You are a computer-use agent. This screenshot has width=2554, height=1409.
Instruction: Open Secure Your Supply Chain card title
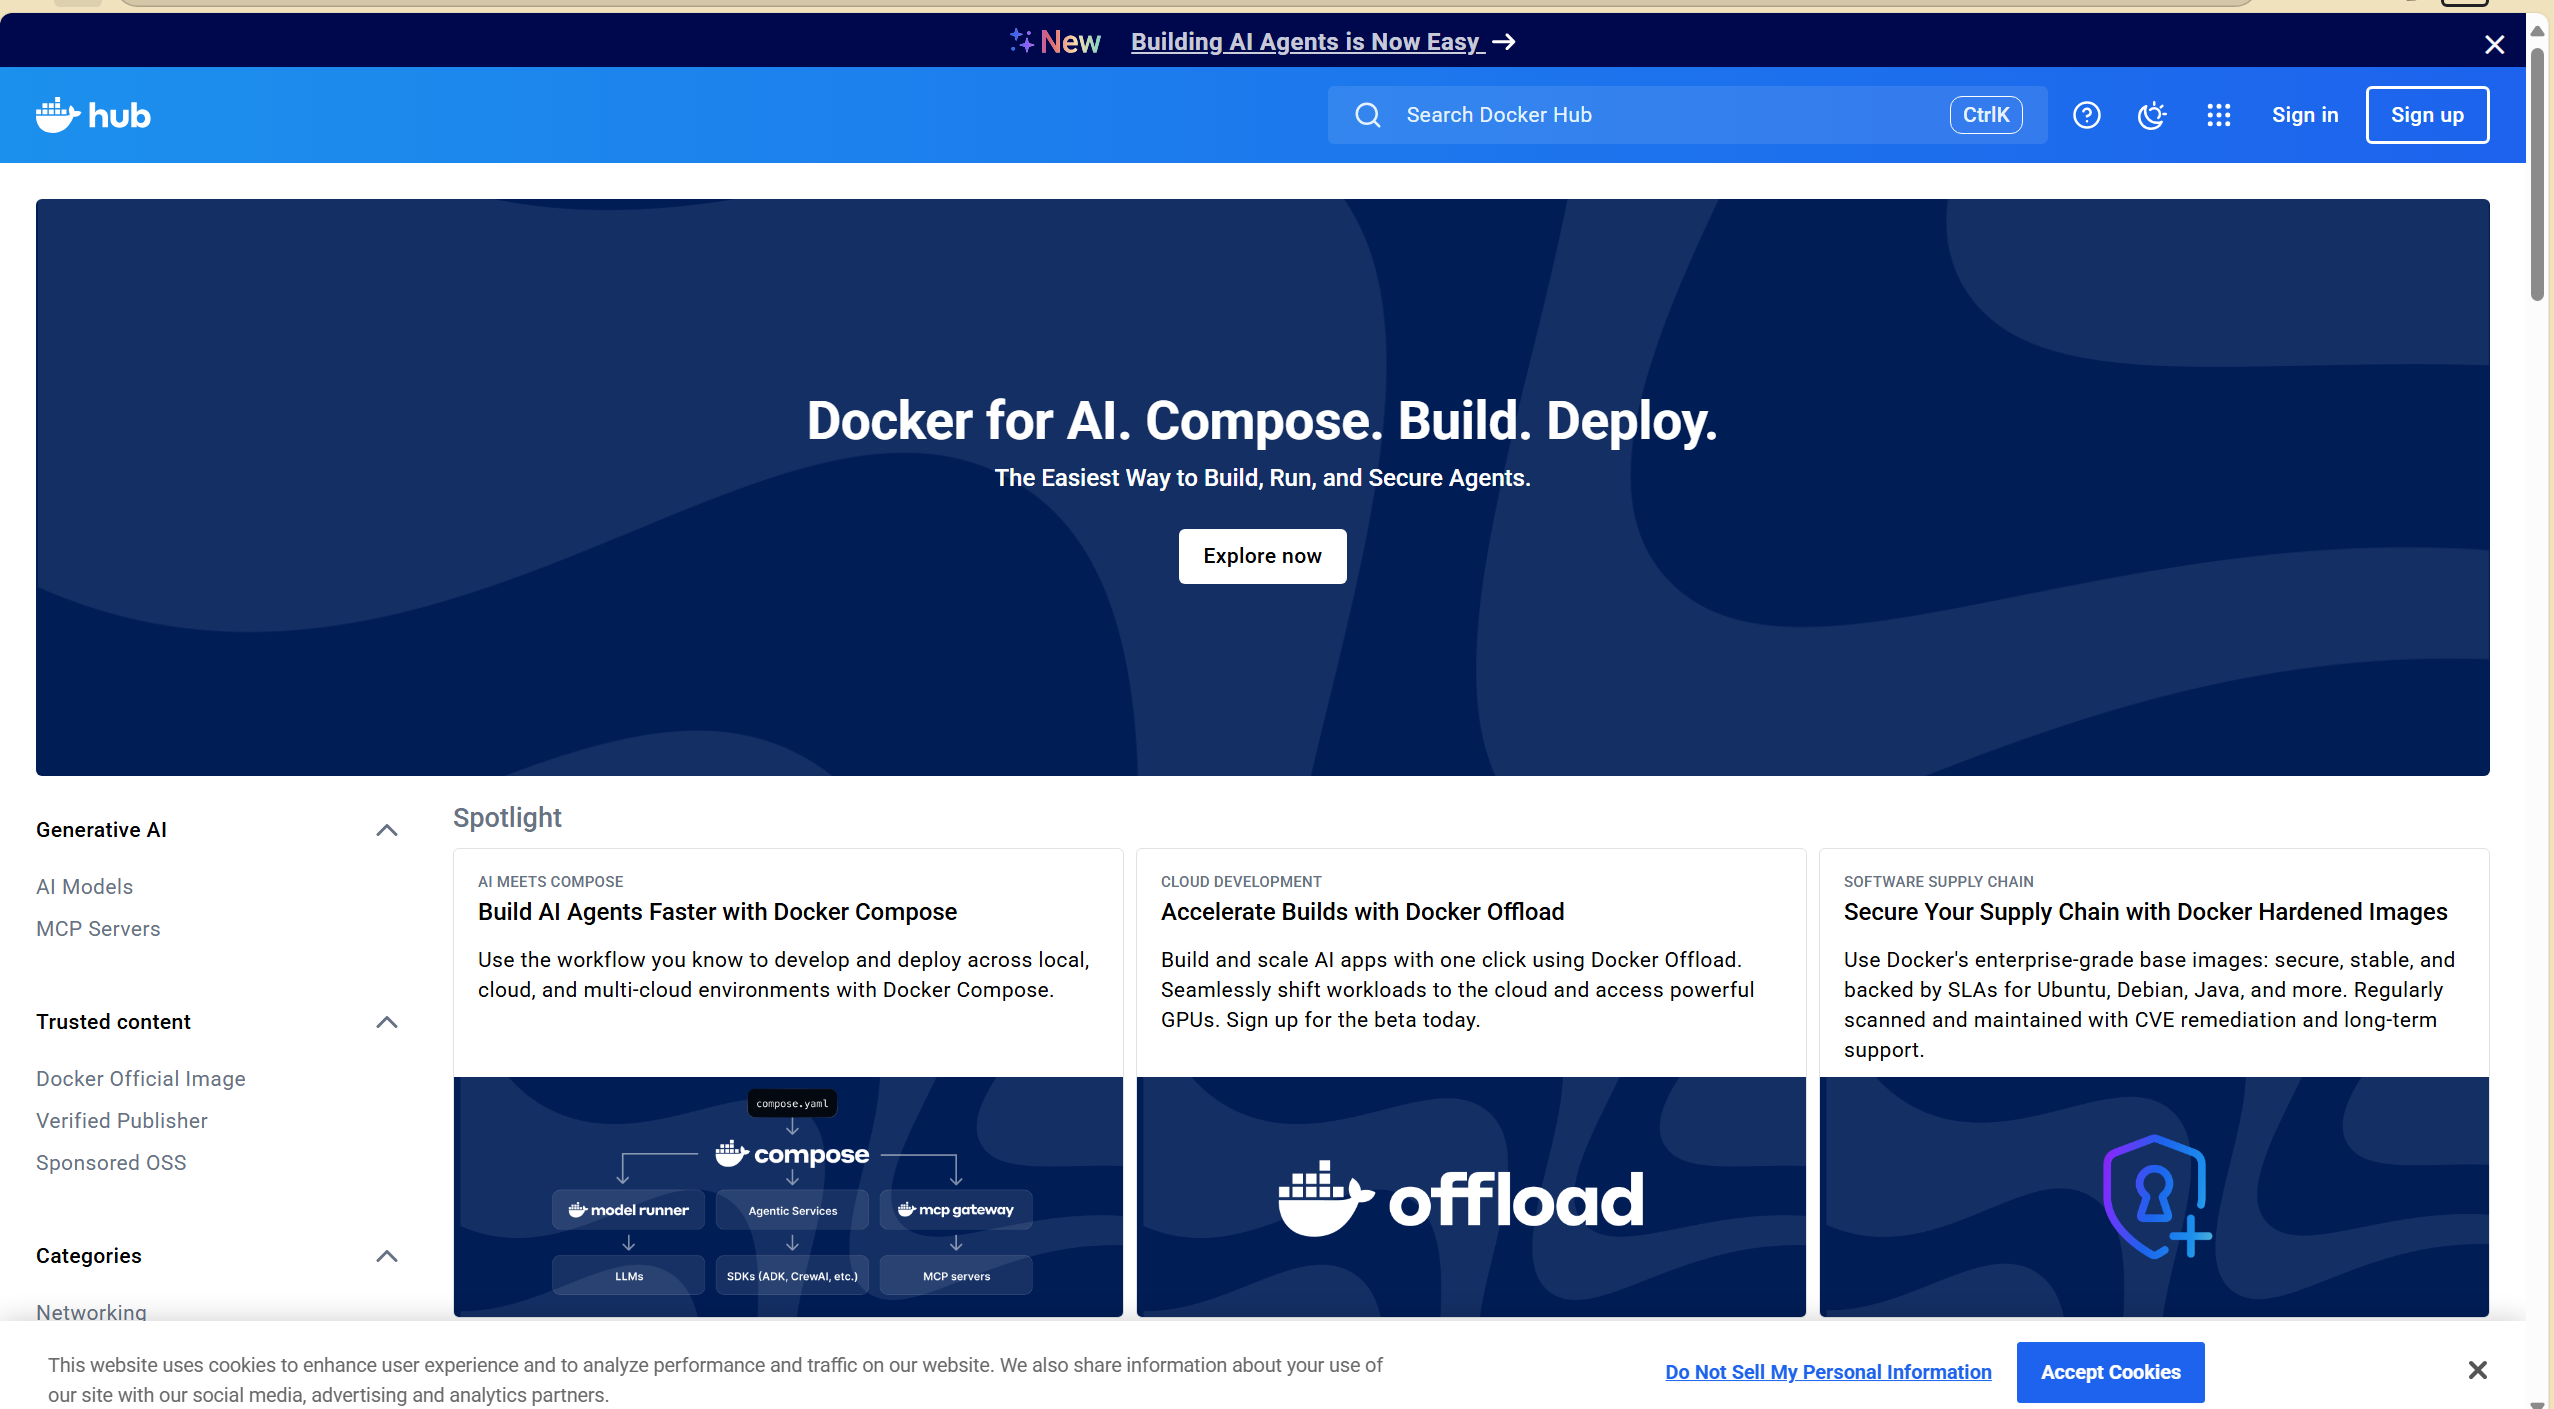tap(2145, 912)
